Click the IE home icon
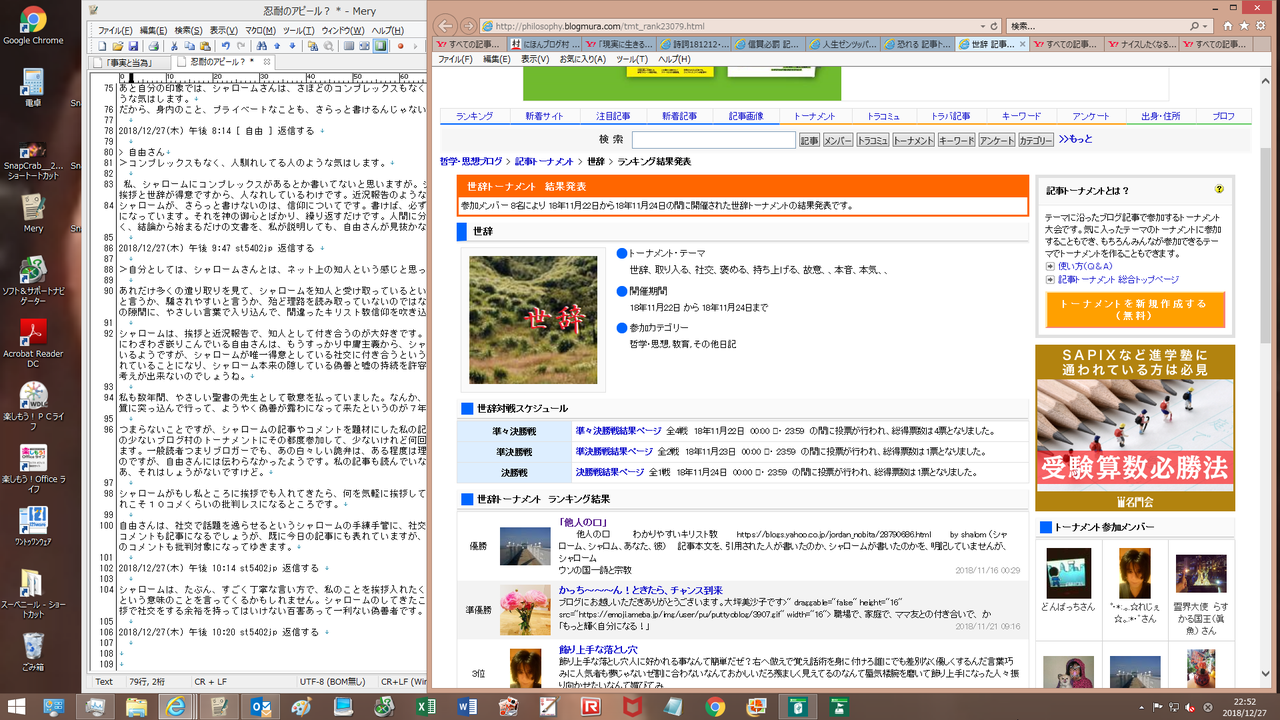This screenshot has height=720, width=1280. (x=1226, y=25)
